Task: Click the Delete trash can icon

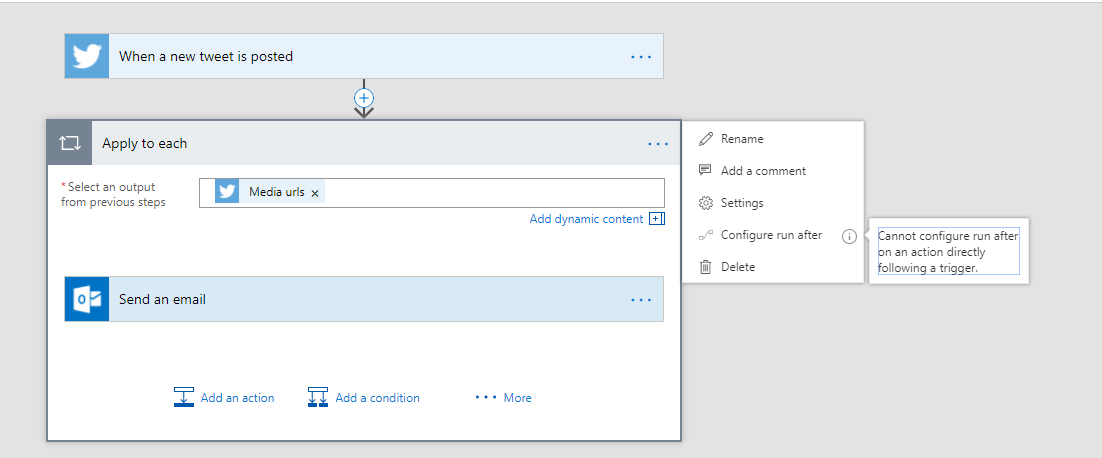Action: pyautogui.click(x=706, y=267)
